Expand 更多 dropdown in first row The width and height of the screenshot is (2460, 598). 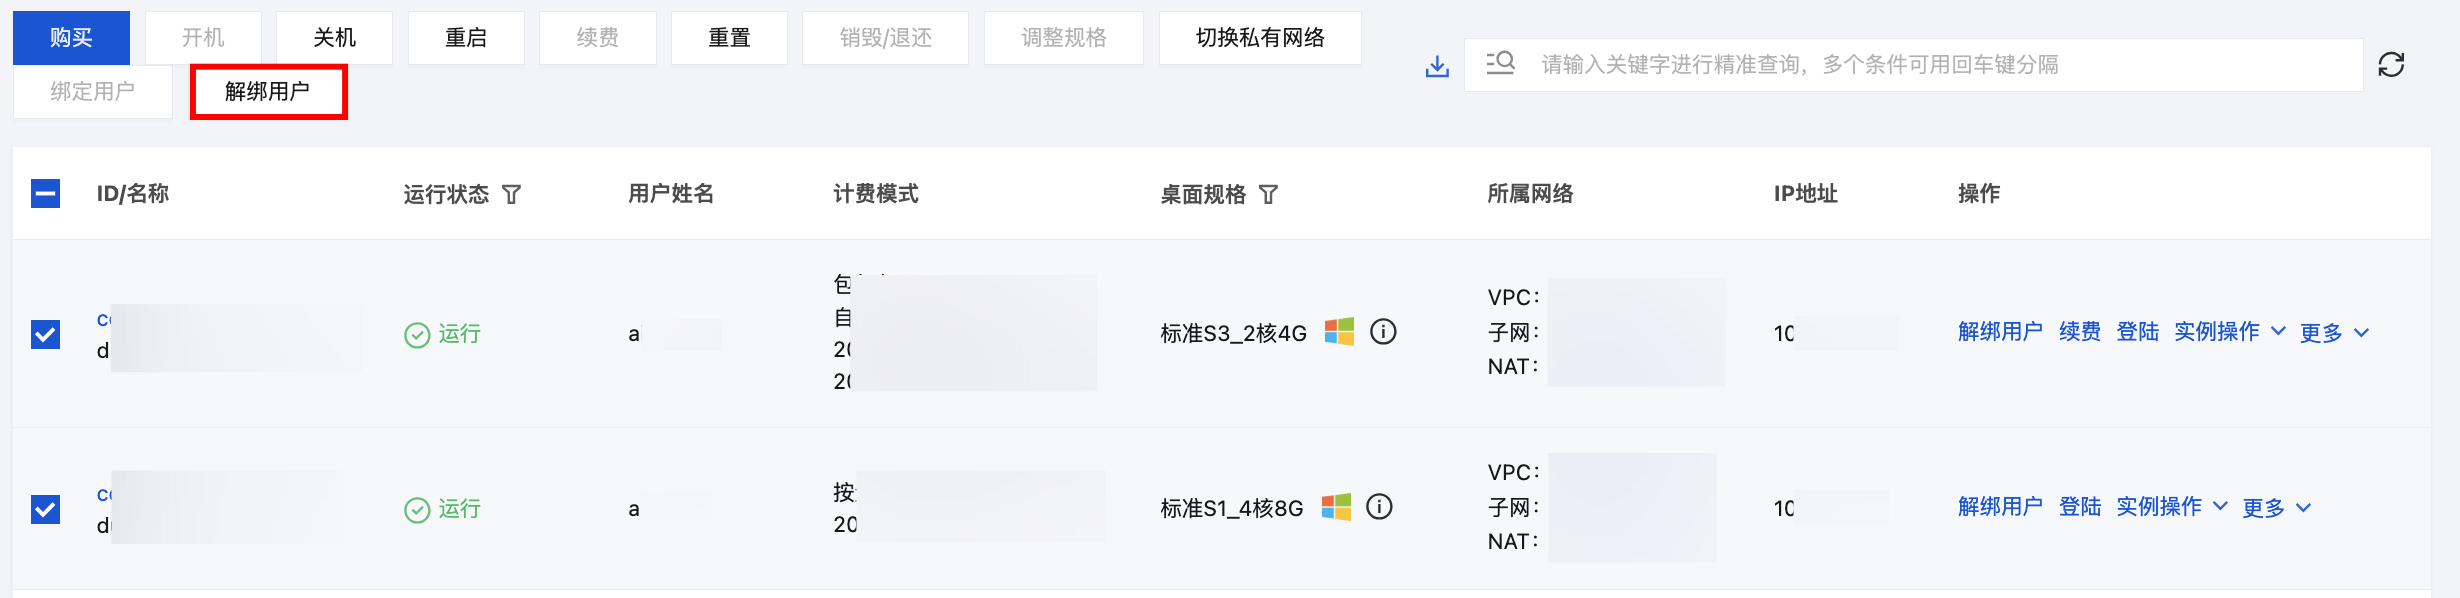click(2334, 333)
